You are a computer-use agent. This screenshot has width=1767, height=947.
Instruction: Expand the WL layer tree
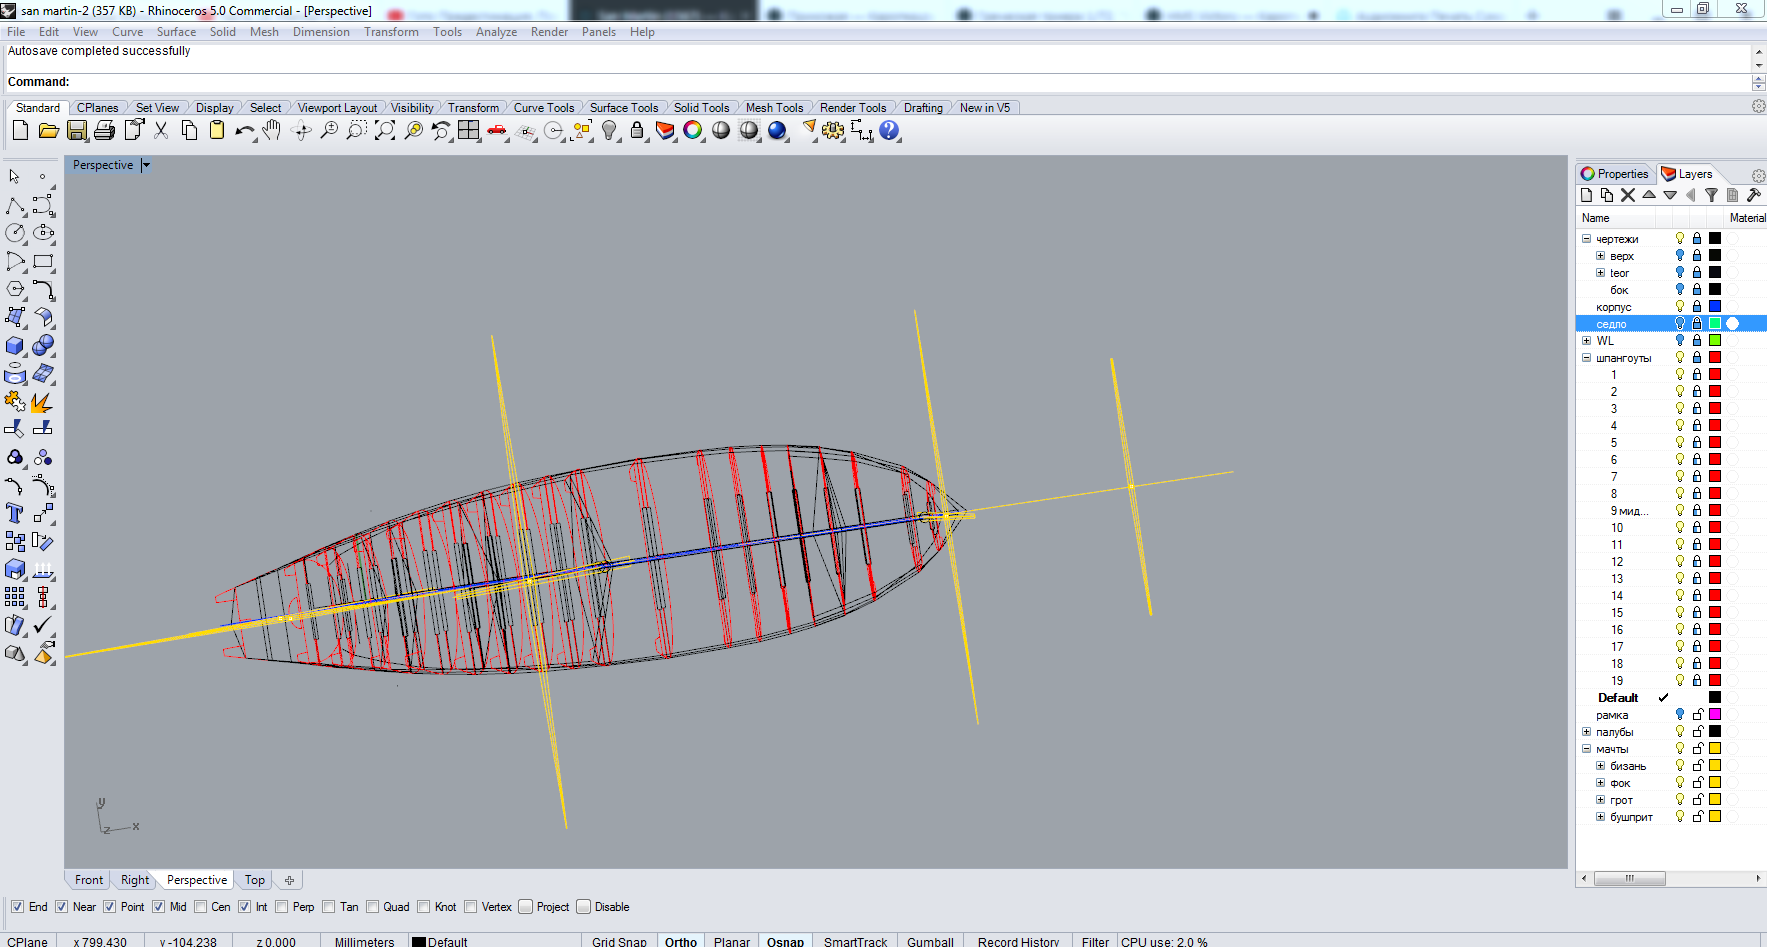click(x=1586, y=341)
